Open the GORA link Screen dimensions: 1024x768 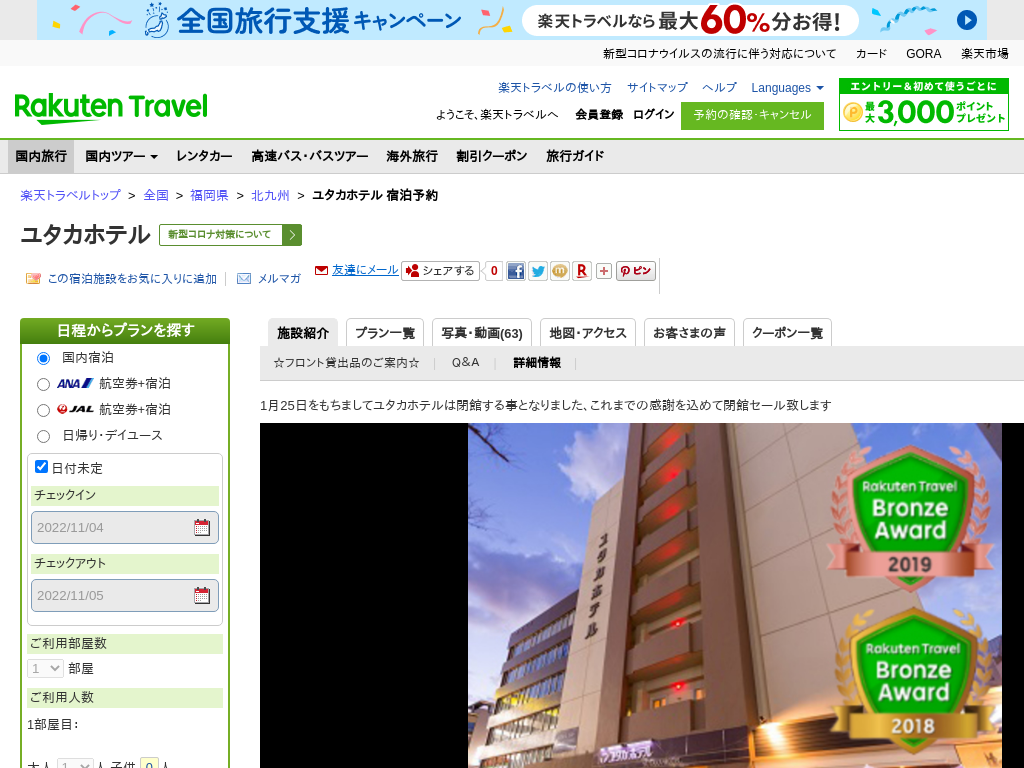tap(923, 54)
